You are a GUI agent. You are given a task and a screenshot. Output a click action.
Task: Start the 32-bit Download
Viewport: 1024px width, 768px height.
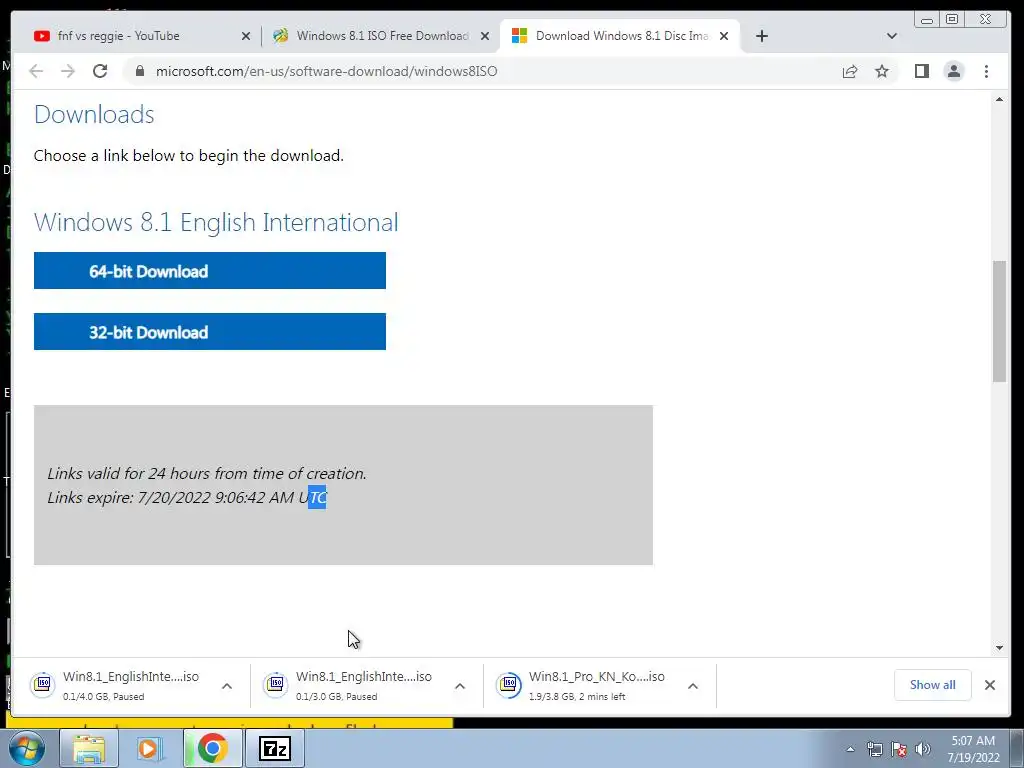(x=210, y=332)
